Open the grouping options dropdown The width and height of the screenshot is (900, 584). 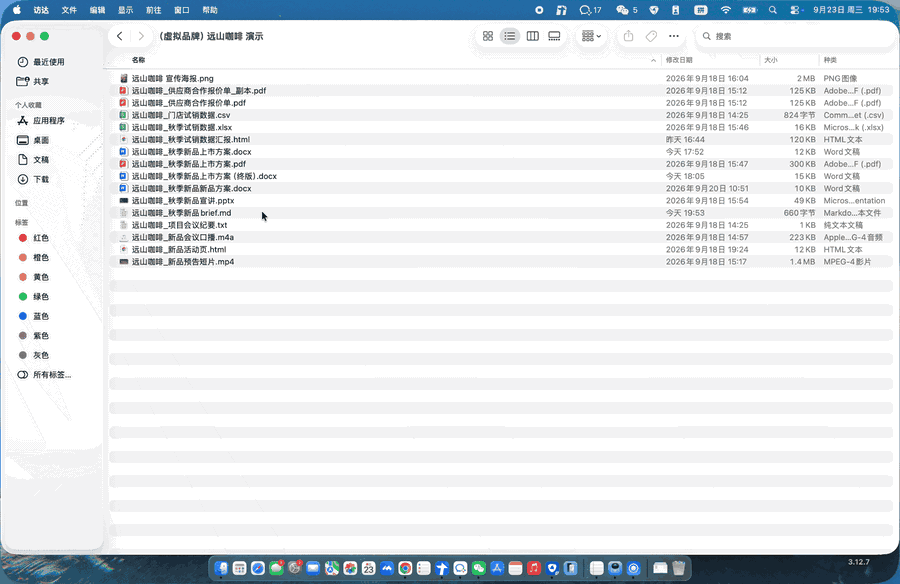(591, 36)
